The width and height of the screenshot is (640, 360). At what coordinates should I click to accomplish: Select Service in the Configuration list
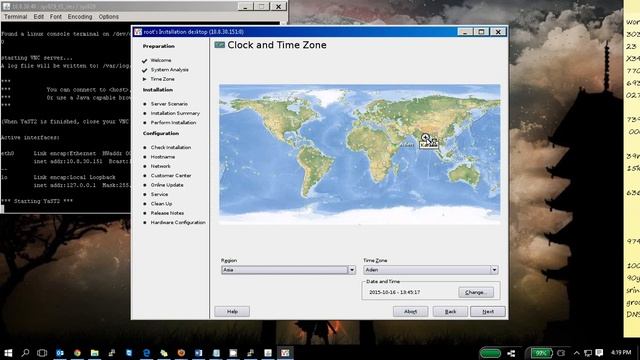(x=159, y=194)
